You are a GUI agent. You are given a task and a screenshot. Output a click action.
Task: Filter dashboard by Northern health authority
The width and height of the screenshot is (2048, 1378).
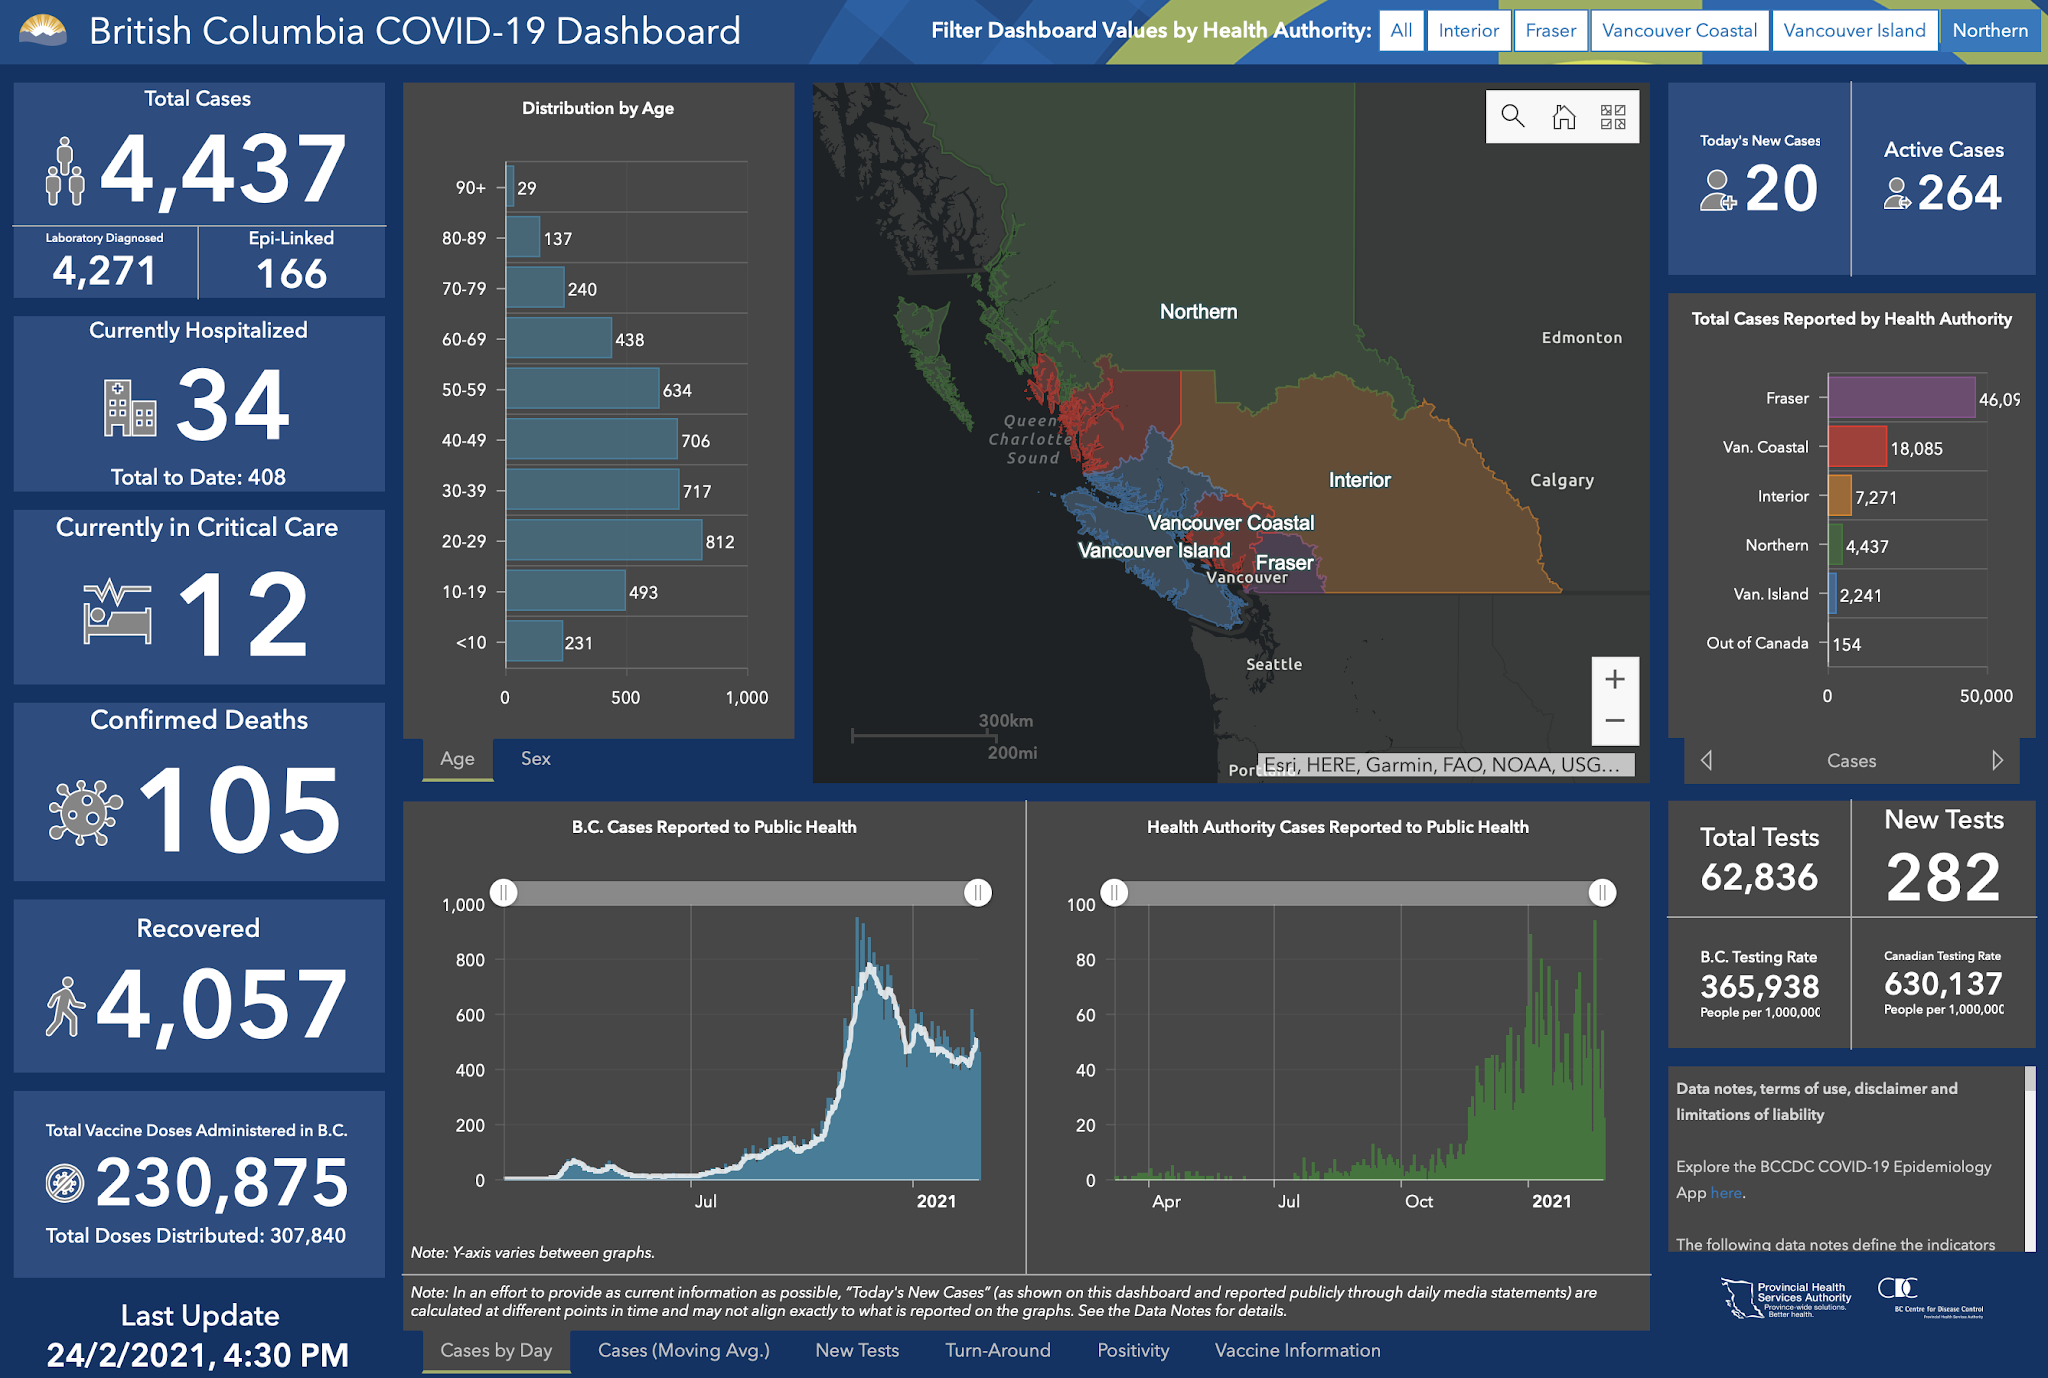point(1989,30)
